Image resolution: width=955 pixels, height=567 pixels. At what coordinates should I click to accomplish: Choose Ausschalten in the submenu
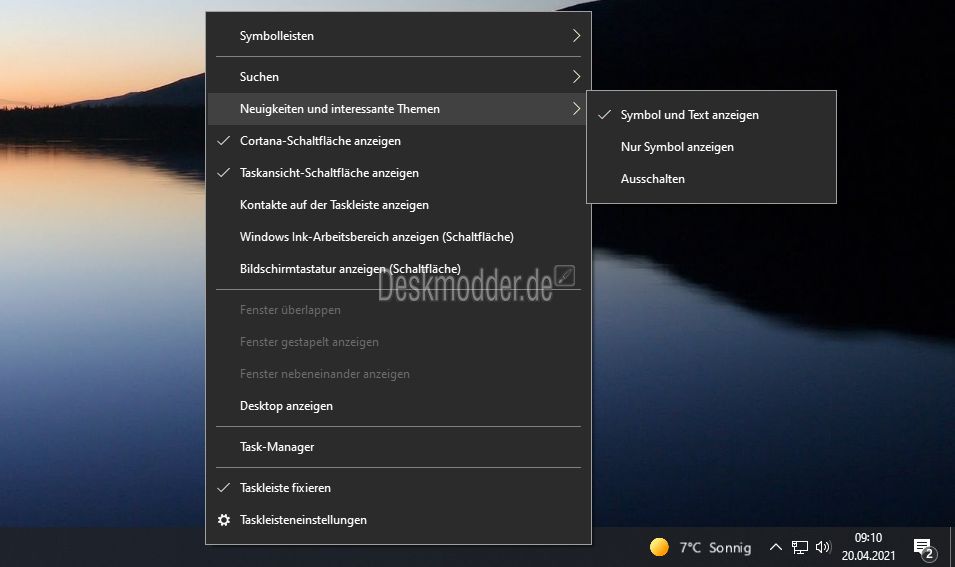(x=711, y=179)
